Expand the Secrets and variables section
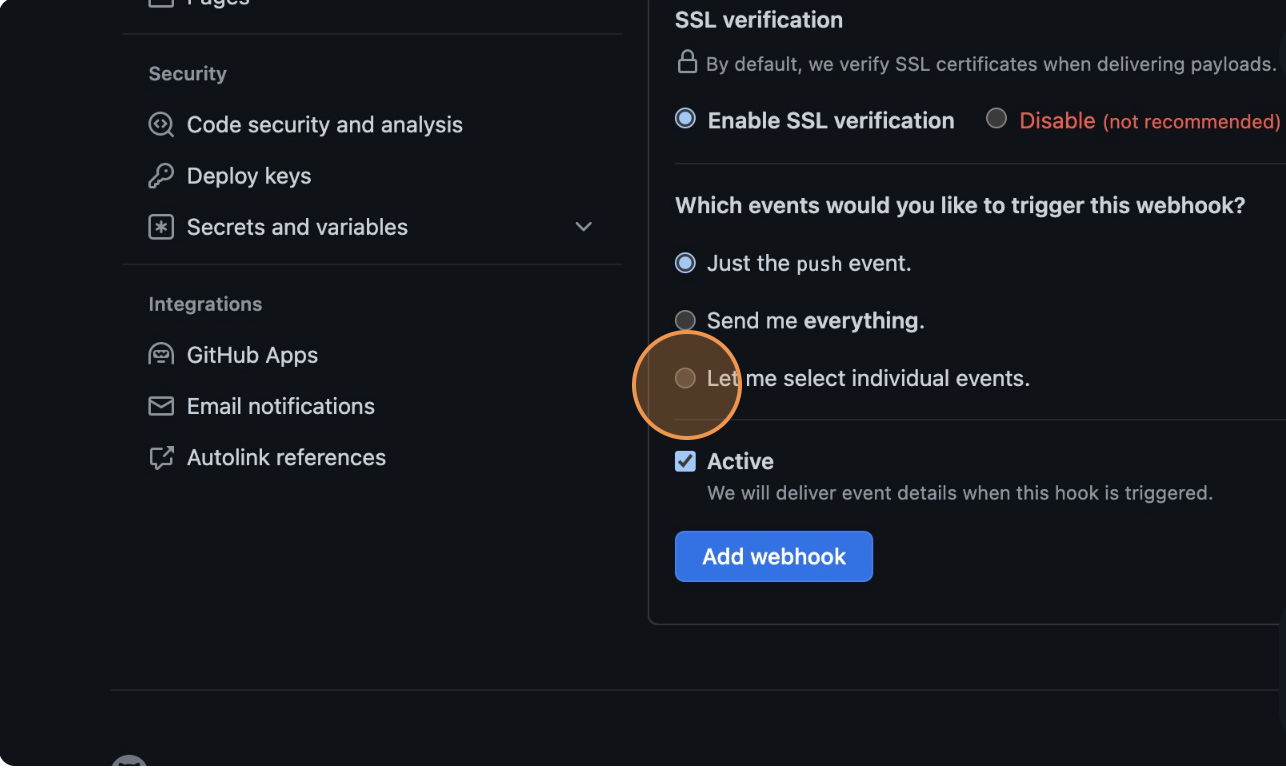 point(584,227)
